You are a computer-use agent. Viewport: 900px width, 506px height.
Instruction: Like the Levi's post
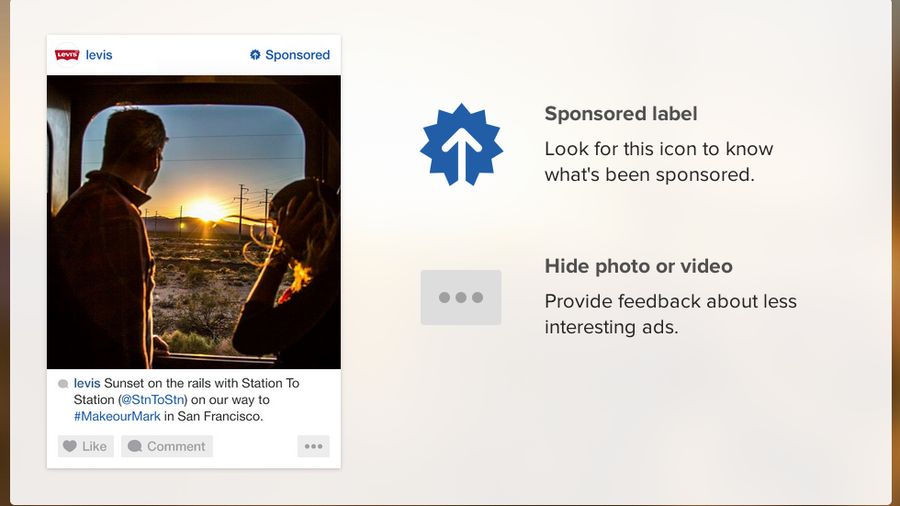tap(86, 446)
